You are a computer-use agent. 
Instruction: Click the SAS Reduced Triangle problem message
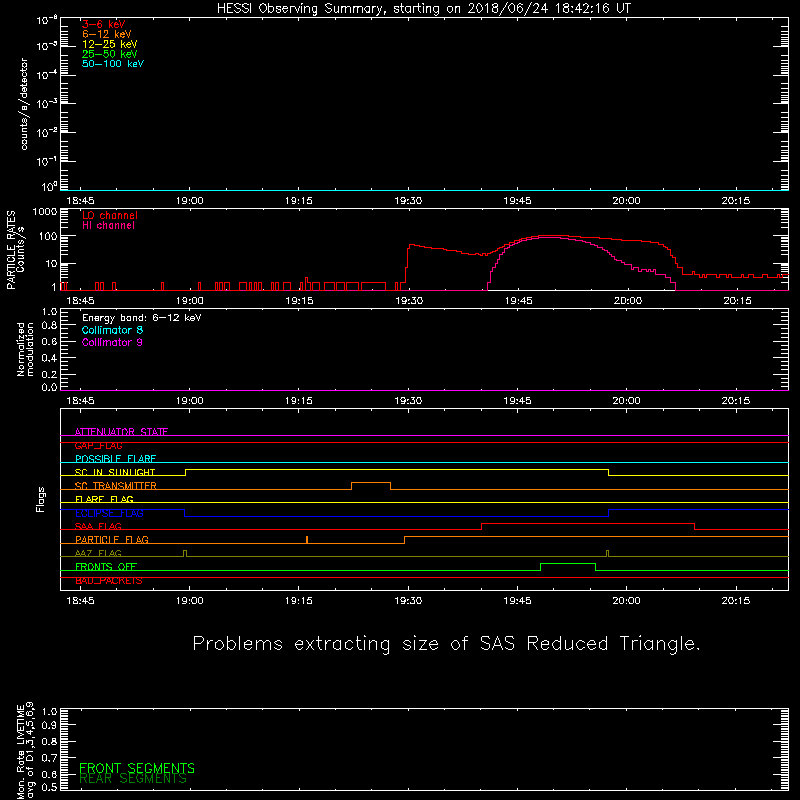(x=446, y=644)
